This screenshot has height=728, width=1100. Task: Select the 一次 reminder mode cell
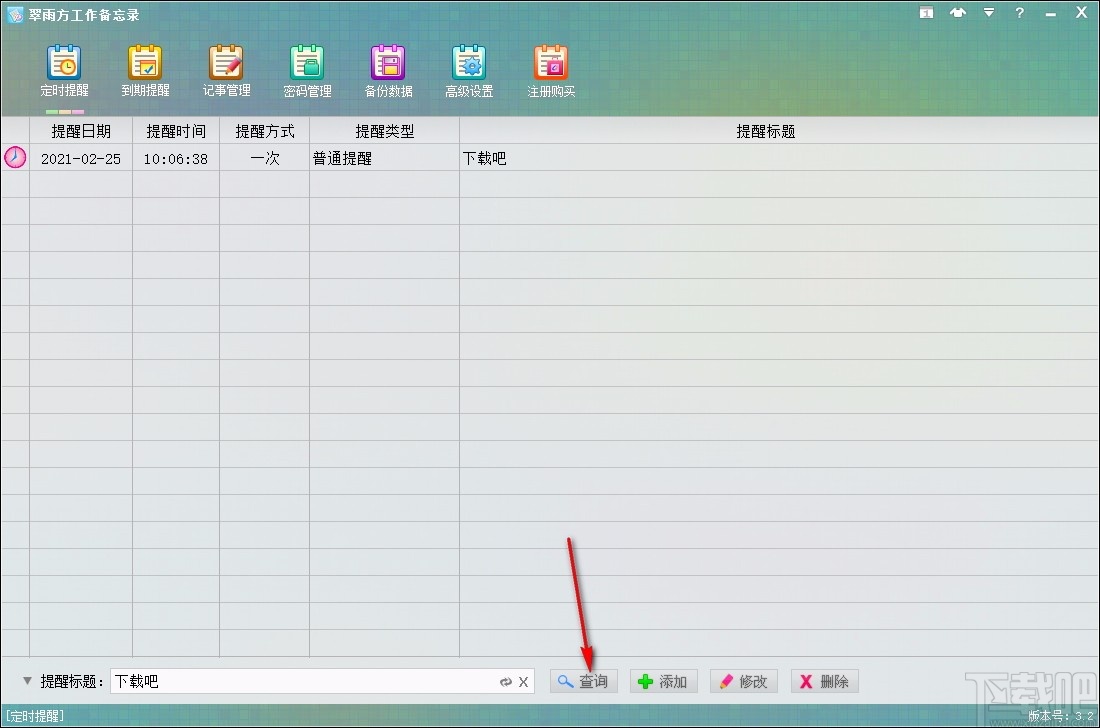click(x=264, y=159)
